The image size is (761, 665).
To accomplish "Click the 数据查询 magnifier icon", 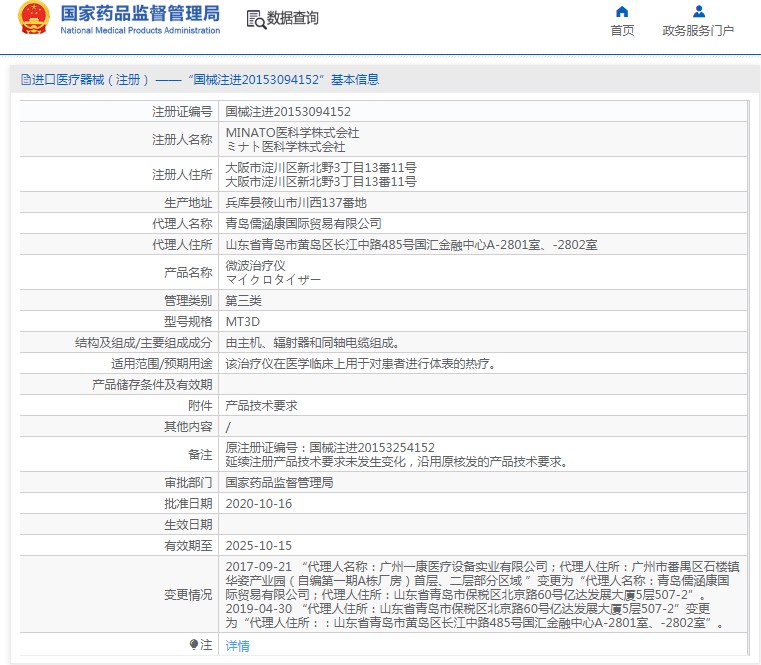I will 255,19.
